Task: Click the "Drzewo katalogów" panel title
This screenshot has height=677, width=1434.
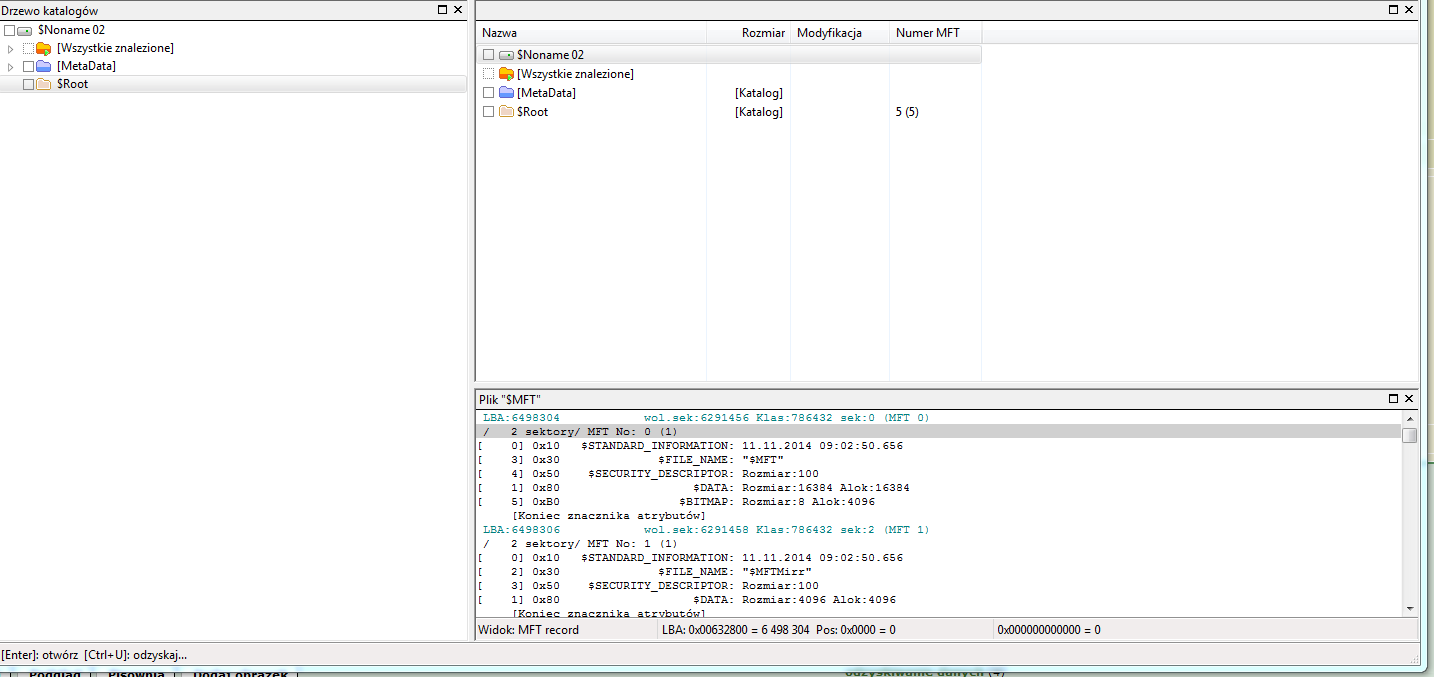Action: pyautogui.click(x=50, y=9)
